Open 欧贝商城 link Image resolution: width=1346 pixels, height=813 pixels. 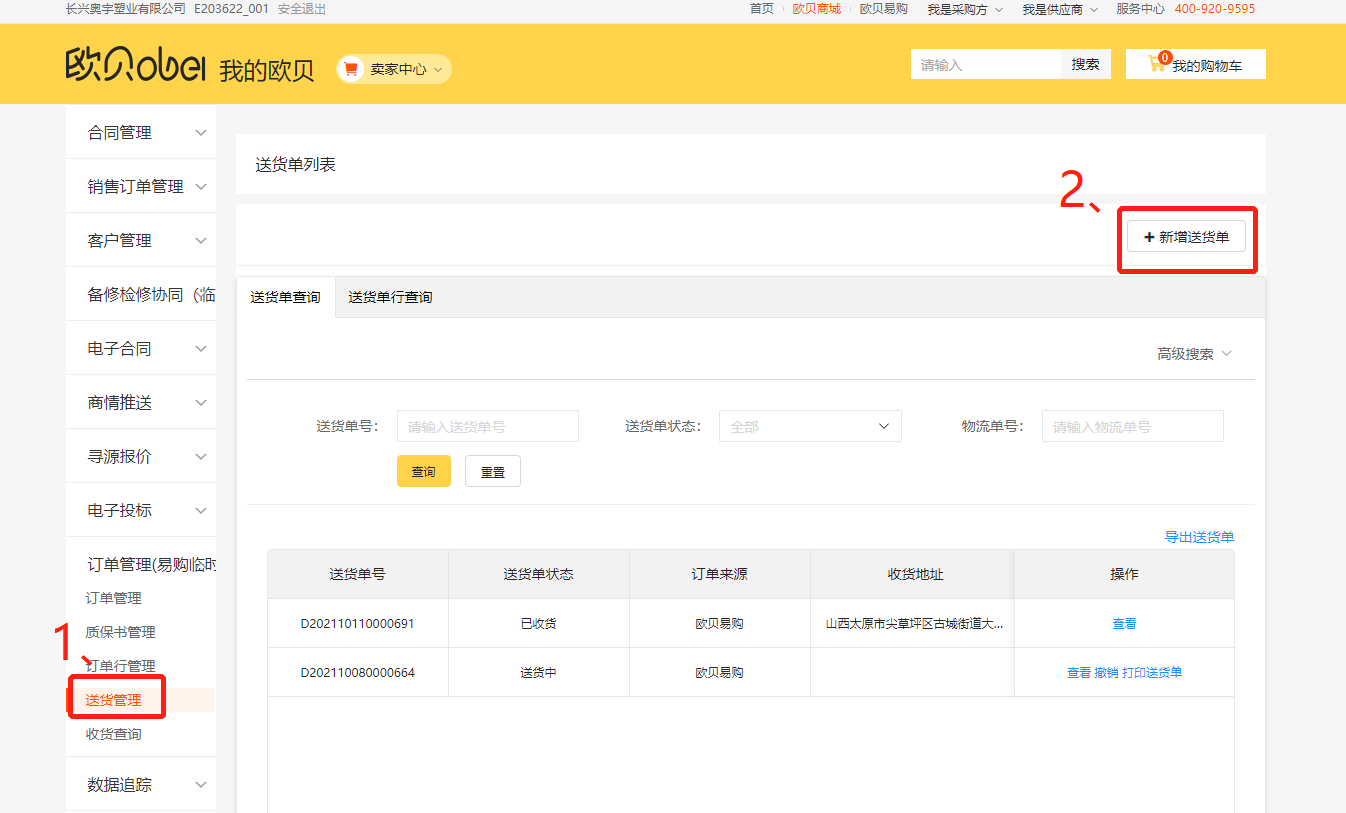[x=816, y=9]
